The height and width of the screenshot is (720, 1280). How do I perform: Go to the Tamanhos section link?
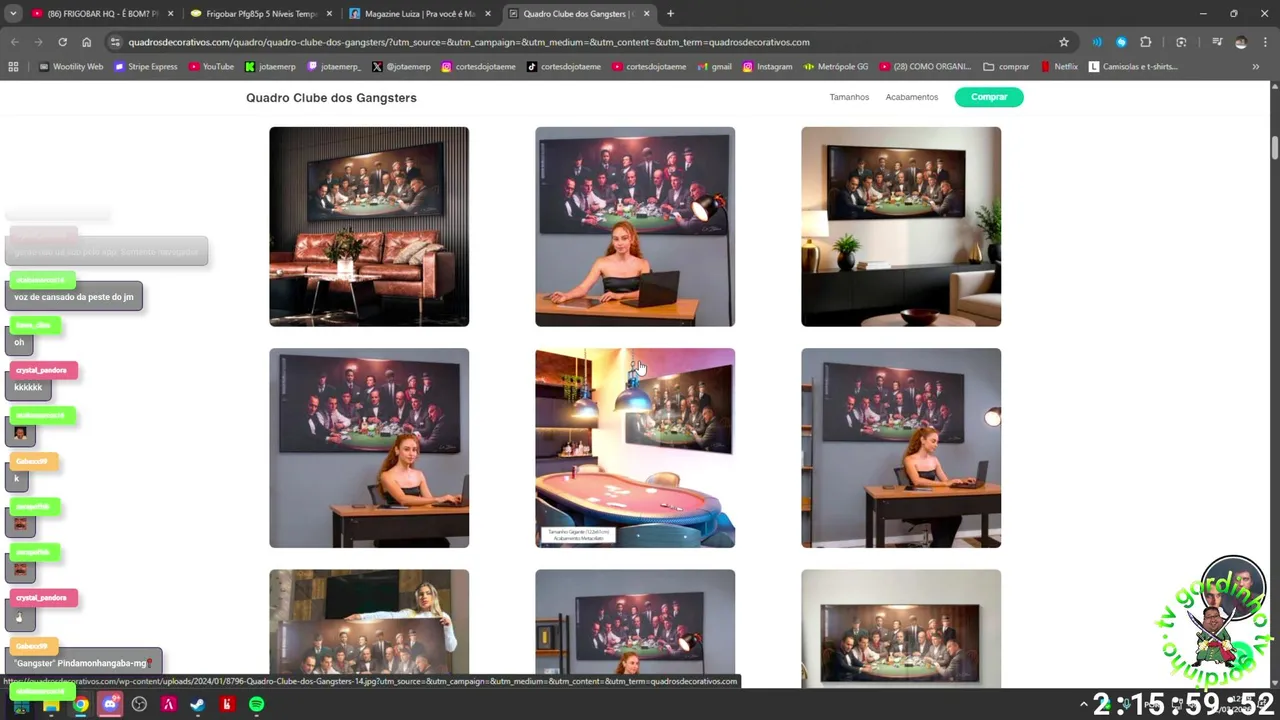pos(849,97)
